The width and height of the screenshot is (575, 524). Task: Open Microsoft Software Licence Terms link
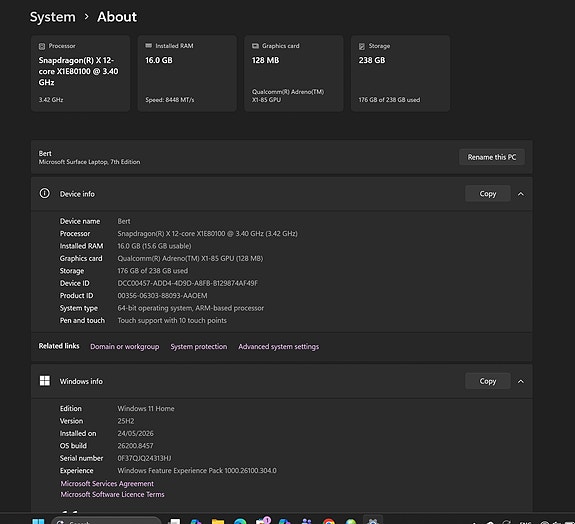tap(112, 494)
